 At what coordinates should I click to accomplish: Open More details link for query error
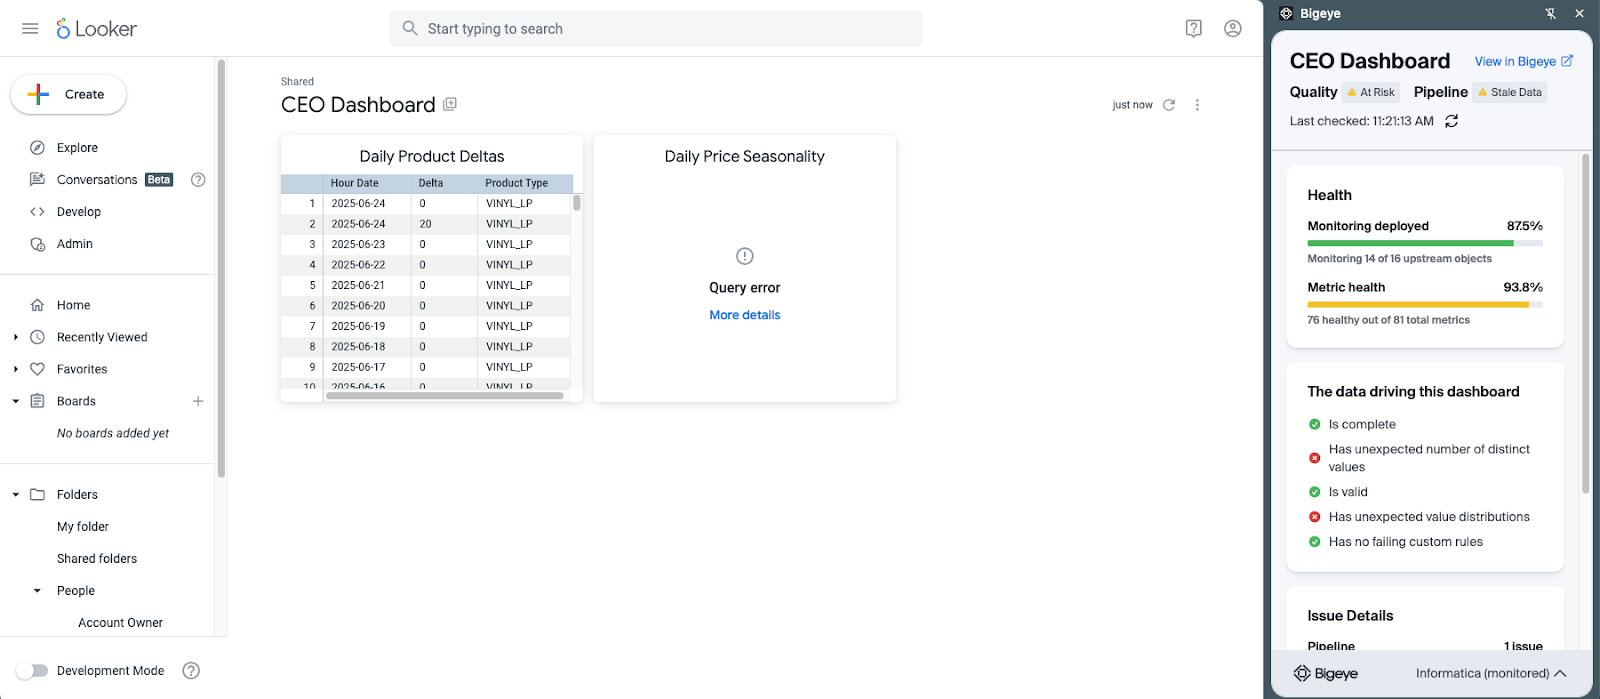click(745, 315)
